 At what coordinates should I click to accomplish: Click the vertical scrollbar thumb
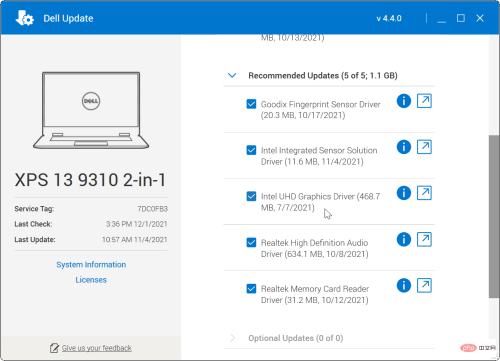pos(494,216)
